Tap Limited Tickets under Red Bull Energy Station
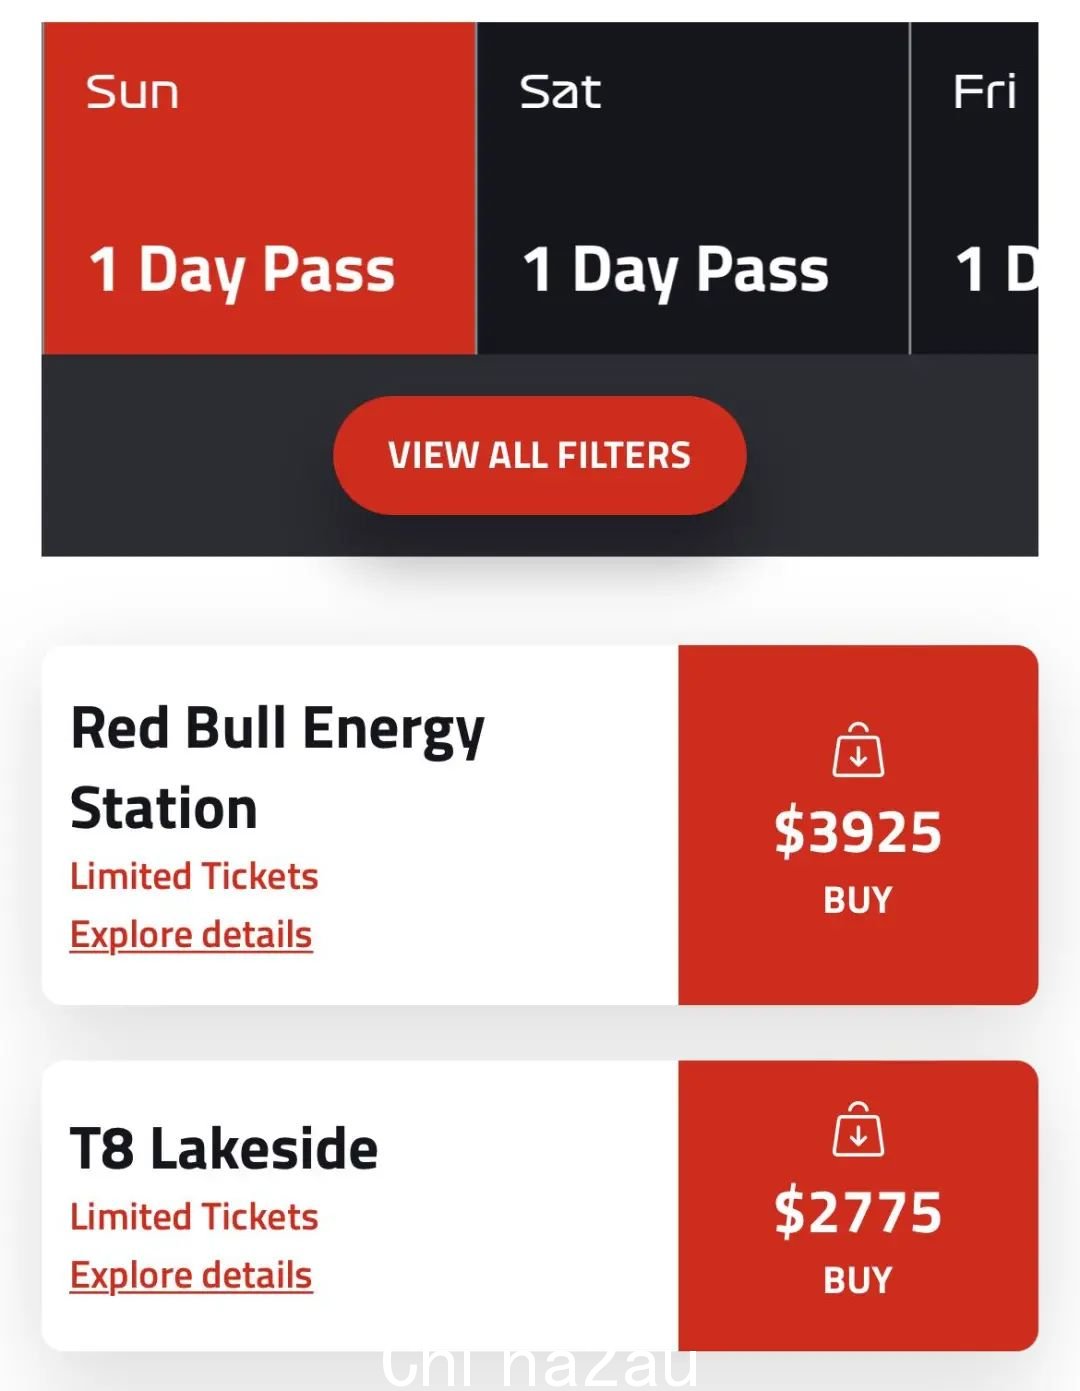This screenshot has height=1391, width=1080. [x=194, y=876]
